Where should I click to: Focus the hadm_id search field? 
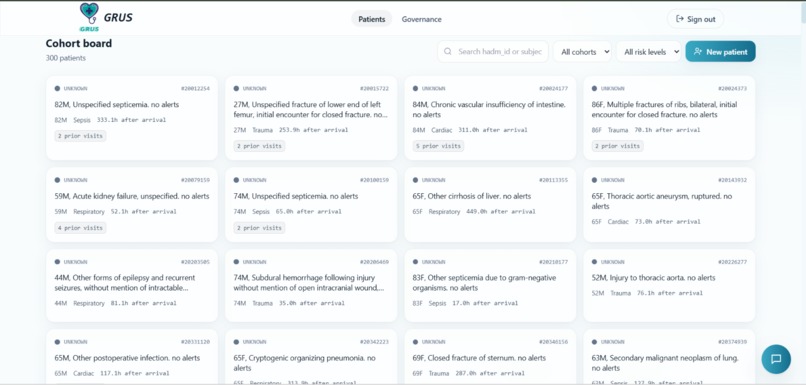pos(493,51)
